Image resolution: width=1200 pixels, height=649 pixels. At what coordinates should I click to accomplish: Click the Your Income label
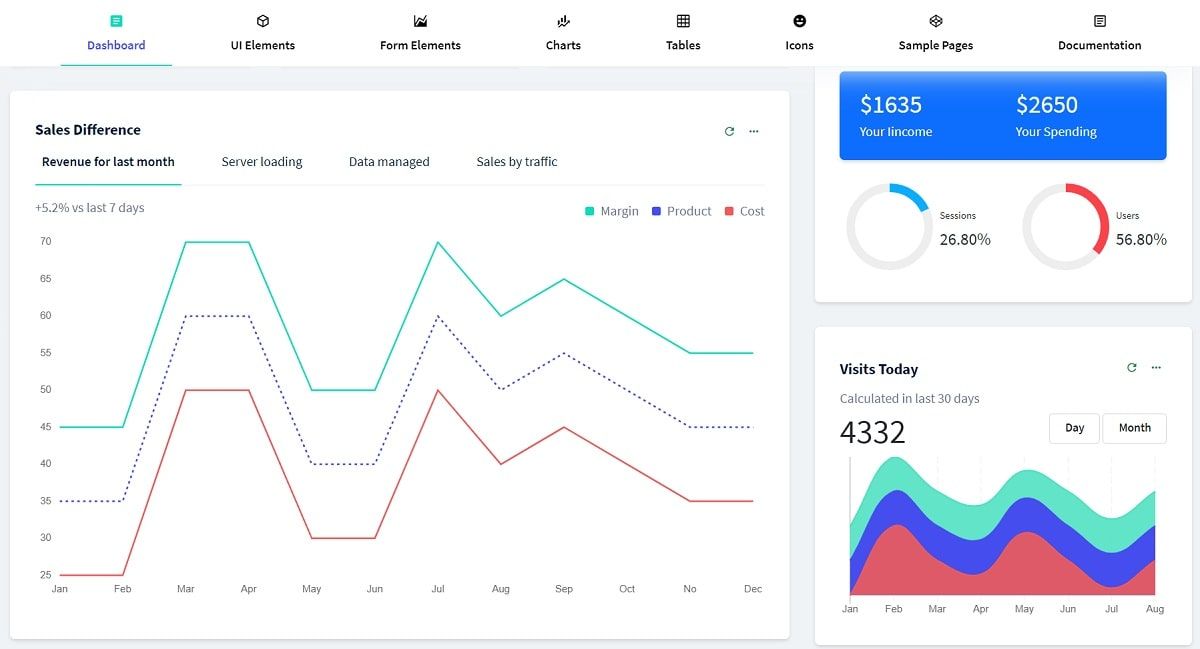tap(896, 132)
